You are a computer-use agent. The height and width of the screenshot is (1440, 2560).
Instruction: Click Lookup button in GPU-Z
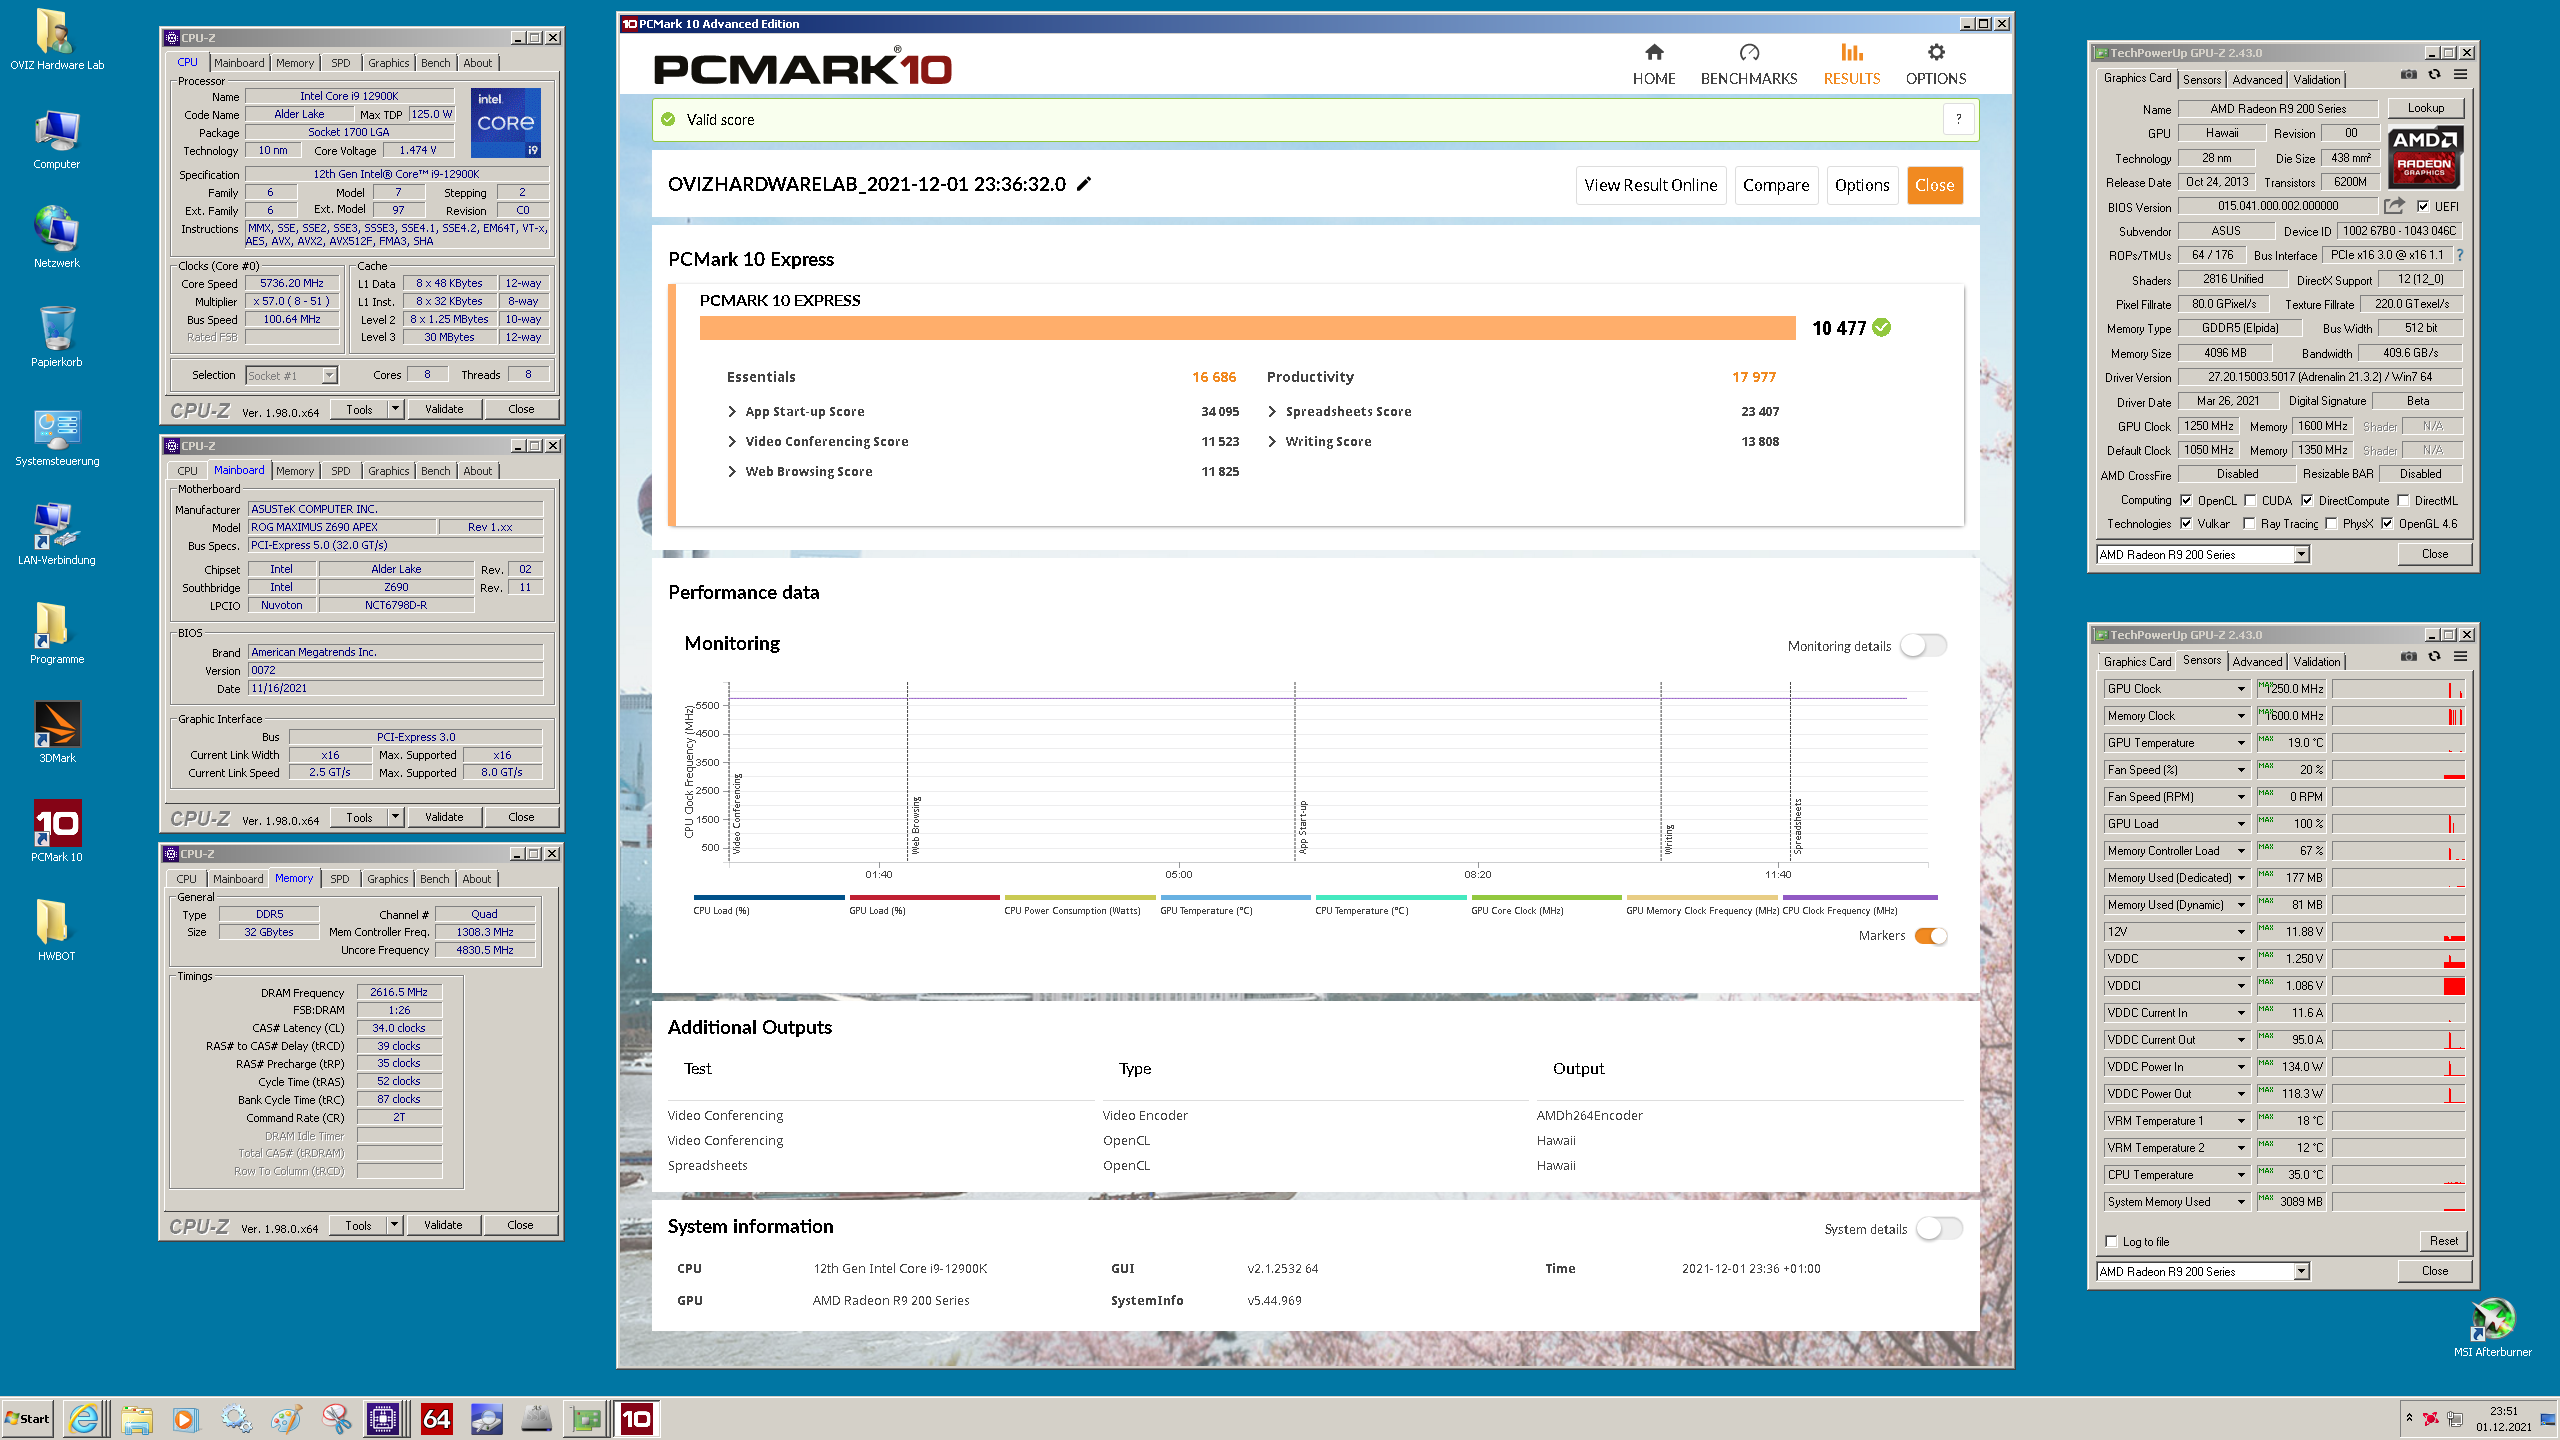[2425, 108]
